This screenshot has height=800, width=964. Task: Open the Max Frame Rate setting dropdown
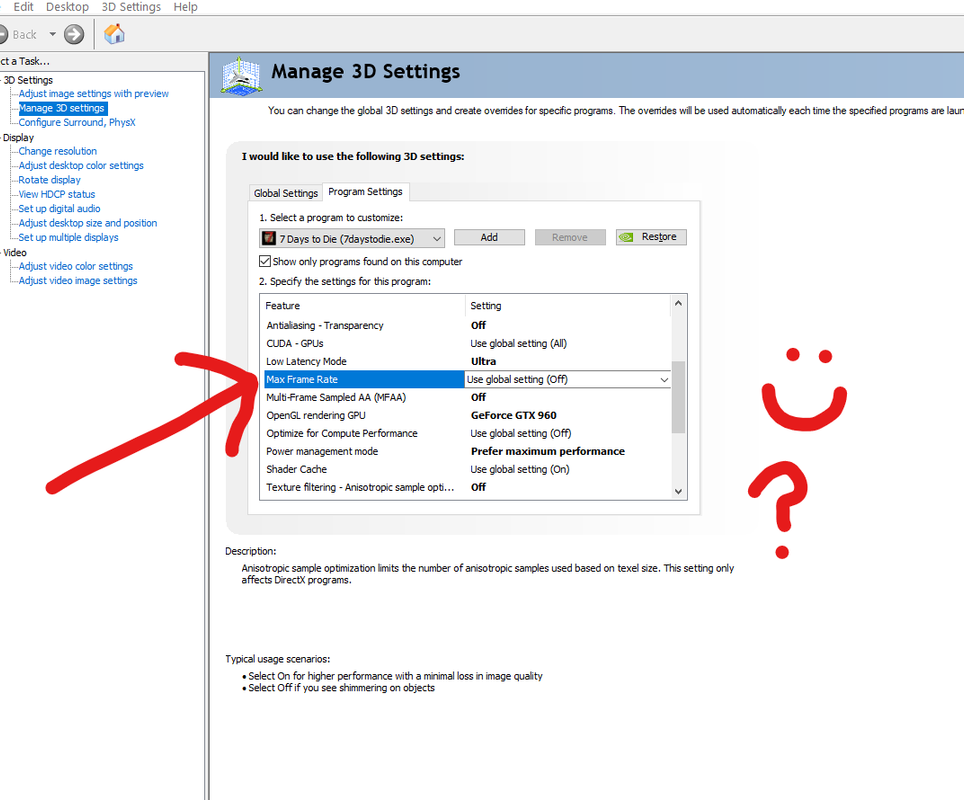tap(664, 379)
